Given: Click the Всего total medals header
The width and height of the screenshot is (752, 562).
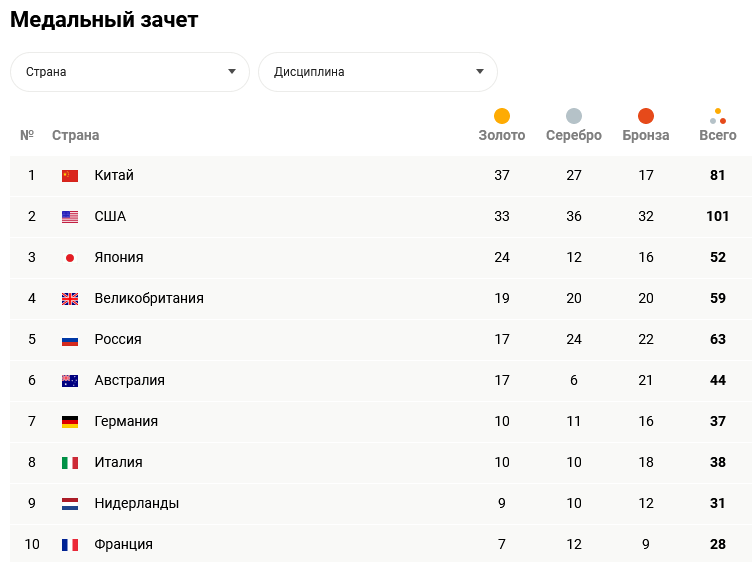Looking at the screenshot, I should [717, 135].
